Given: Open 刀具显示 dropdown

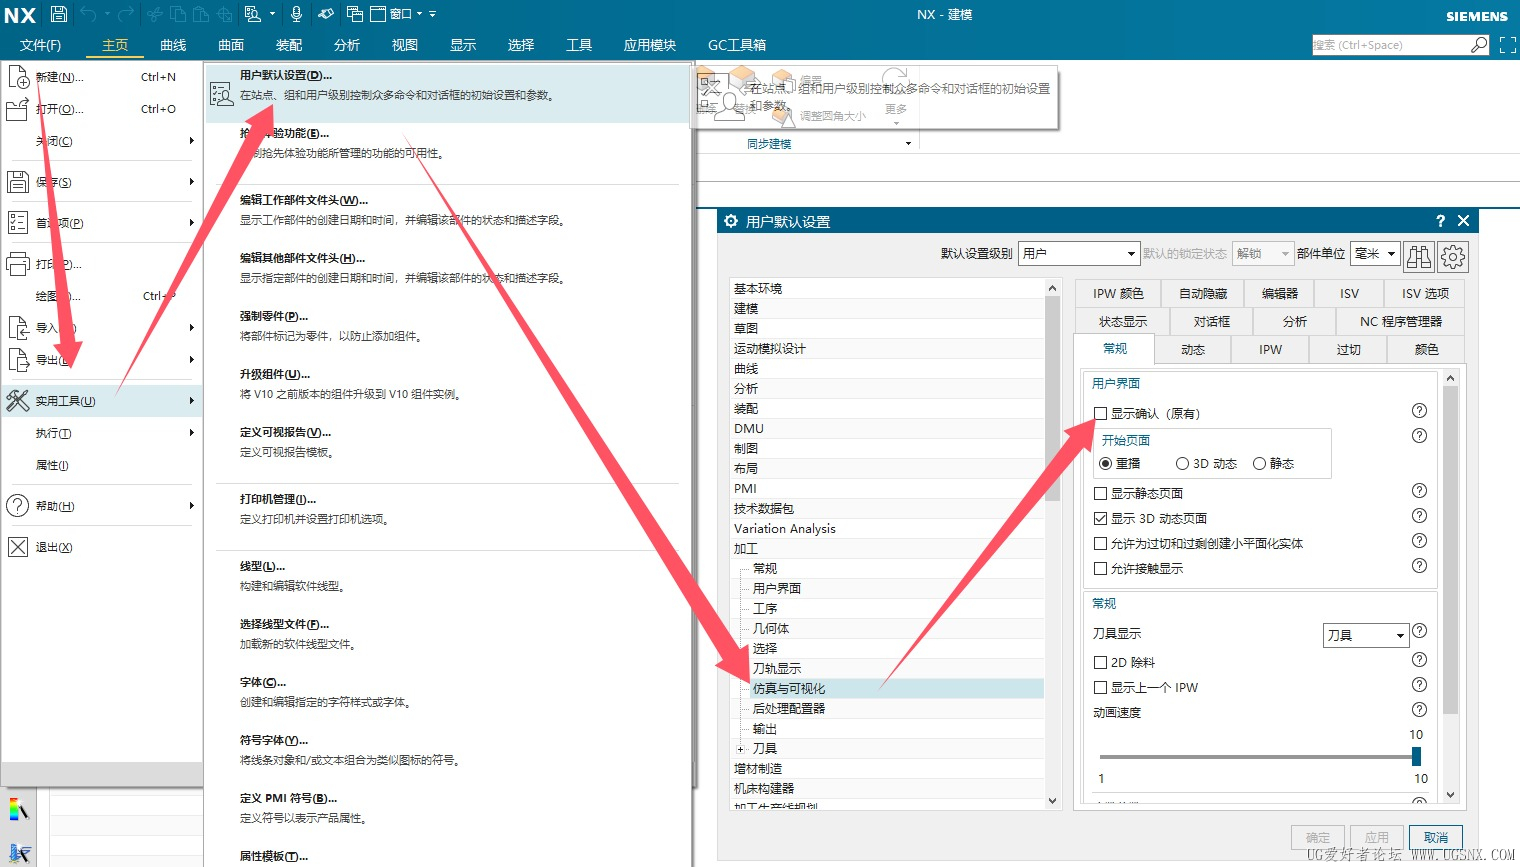Looking at the screenshot, I should point(1366,635).
